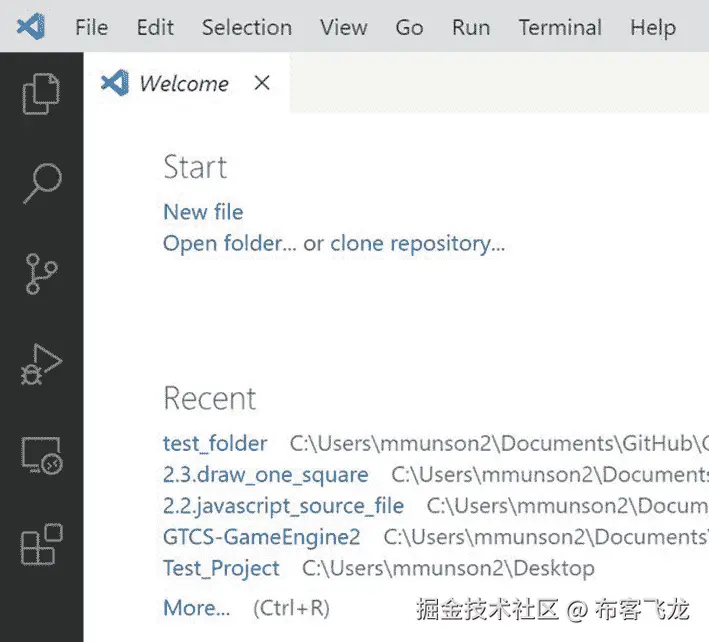Viewport: 709px width, 642px height.
Task: Click the clone repository... link
Action: (417, 244)
